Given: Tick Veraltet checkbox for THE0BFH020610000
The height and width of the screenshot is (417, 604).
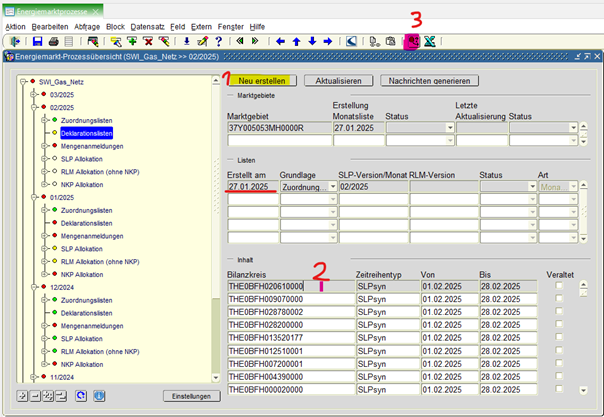Looking at the screenshot, I should coord(559,286).
